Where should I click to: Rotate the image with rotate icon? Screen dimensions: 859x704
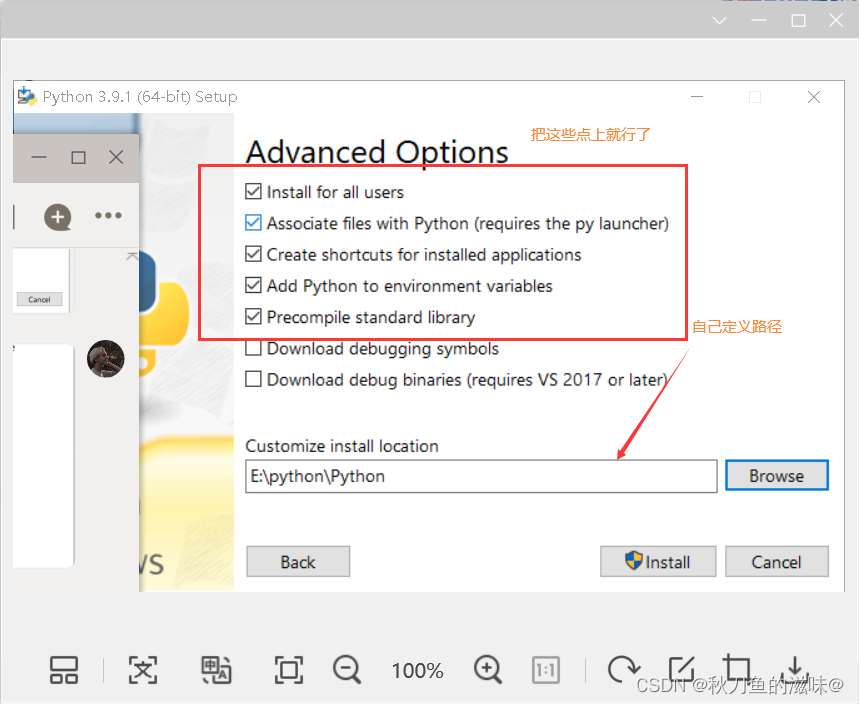click(x=623, y=669)
